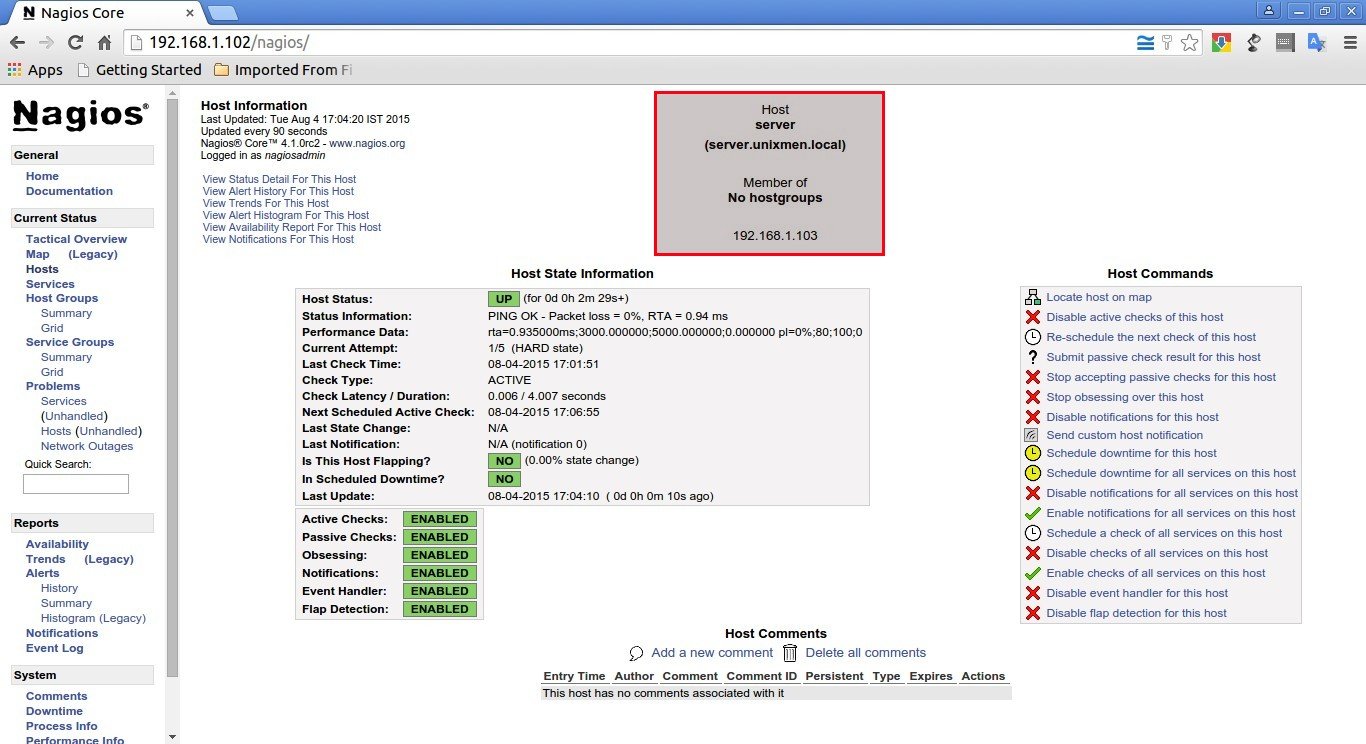1366x744 pixels.
Task: Click the browser back arrow
Action: click(x=17, y=43)
